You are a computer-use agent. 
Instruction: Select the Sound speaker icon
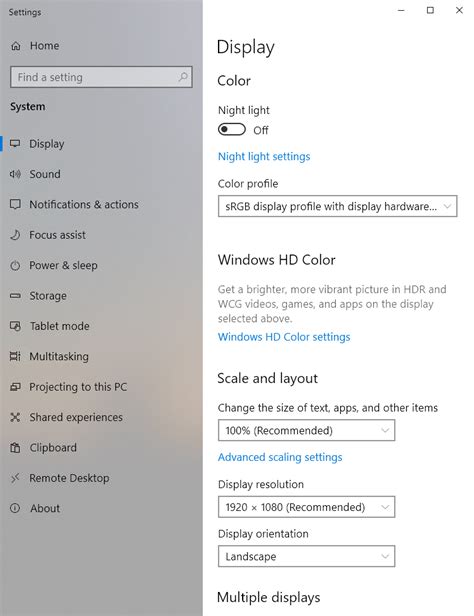(15, 174)
